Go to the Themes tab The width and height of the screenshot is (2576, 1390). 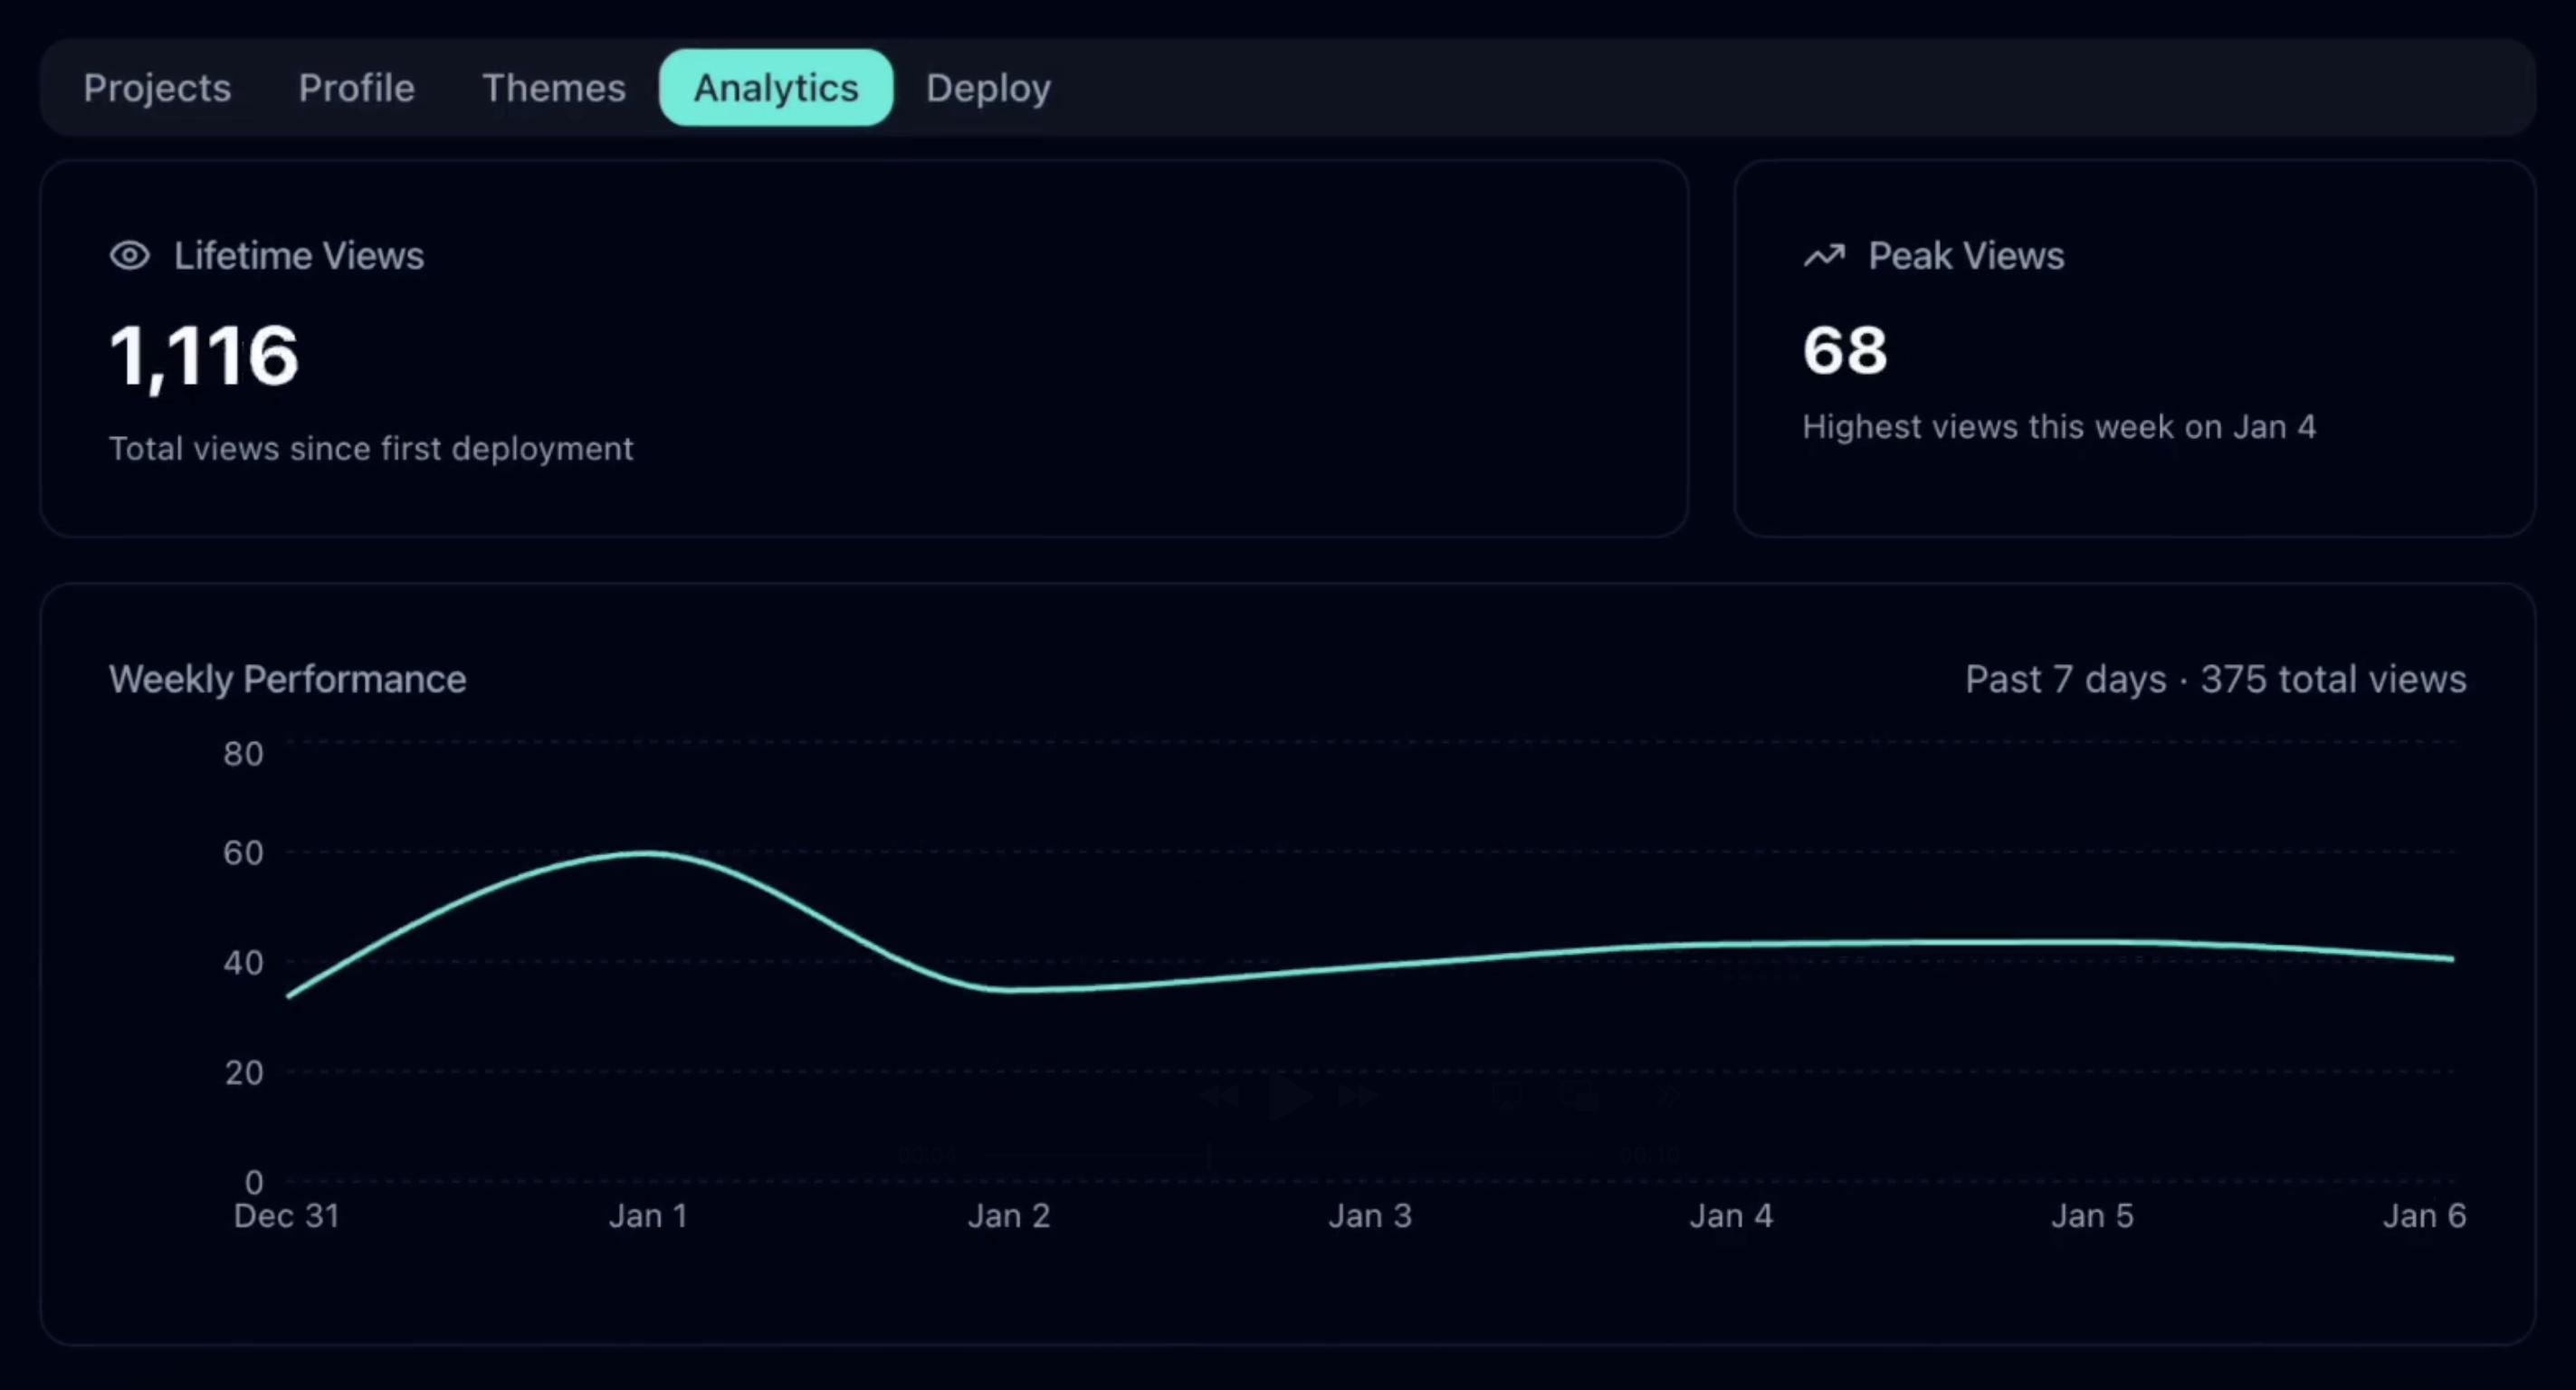pyautogui.click(x=554, y=88)
